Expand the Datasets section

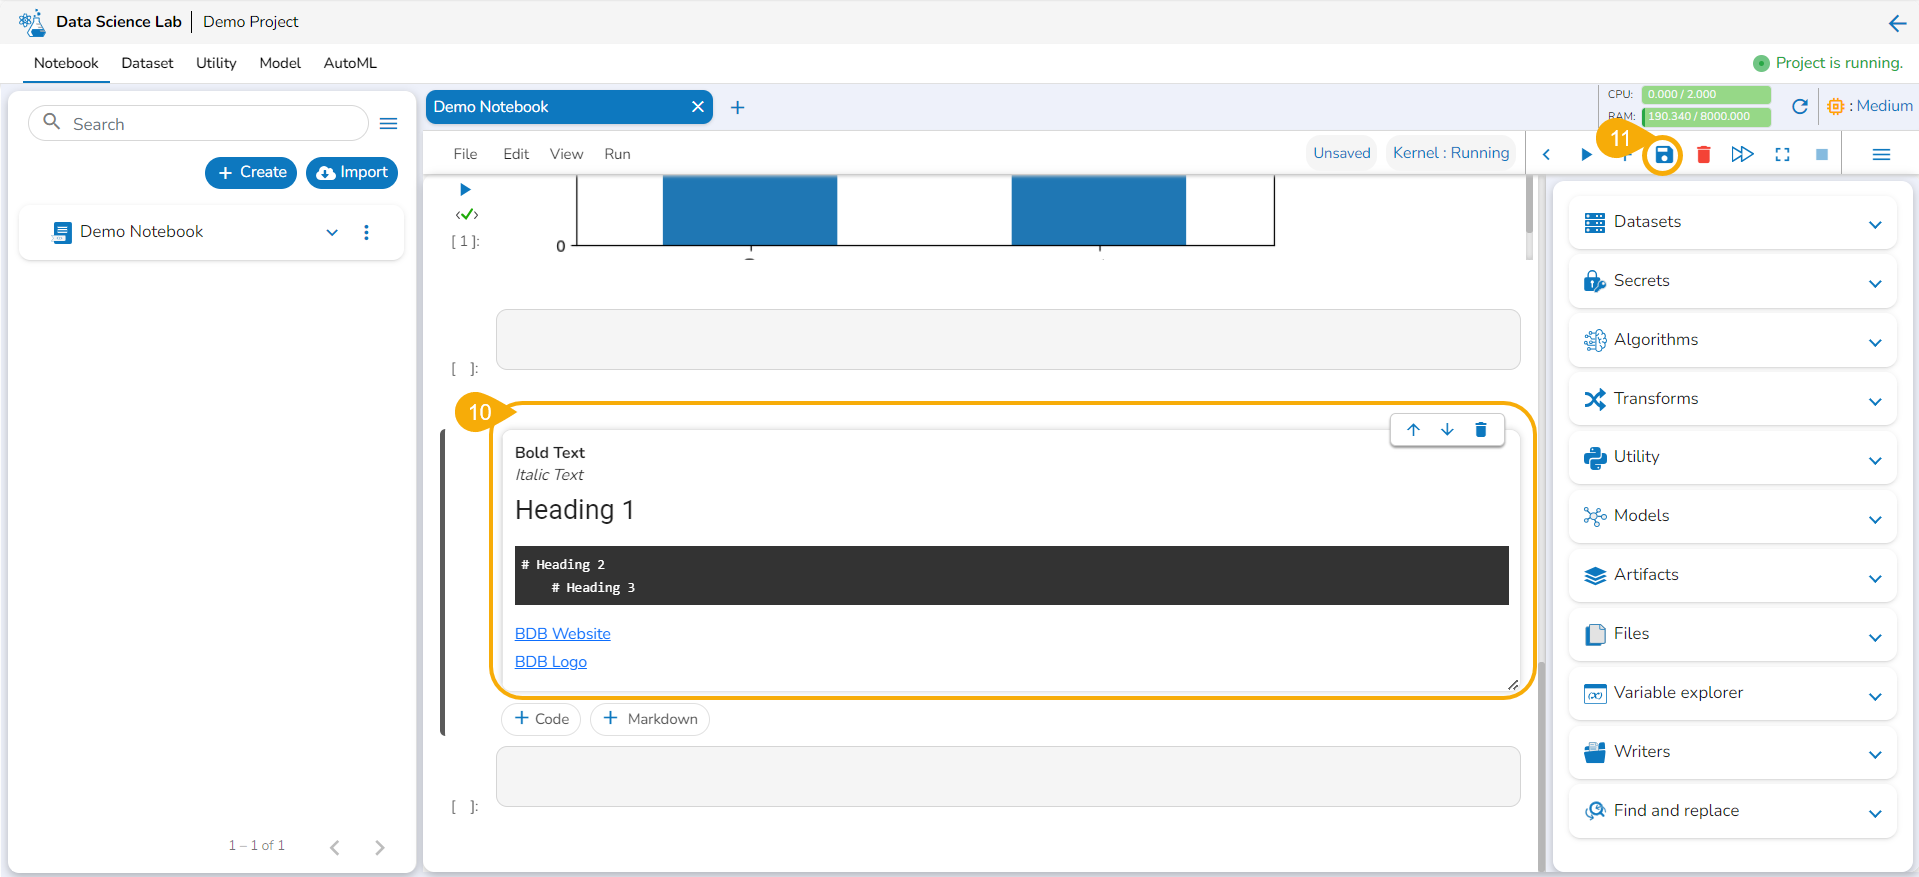point(1875,225)
